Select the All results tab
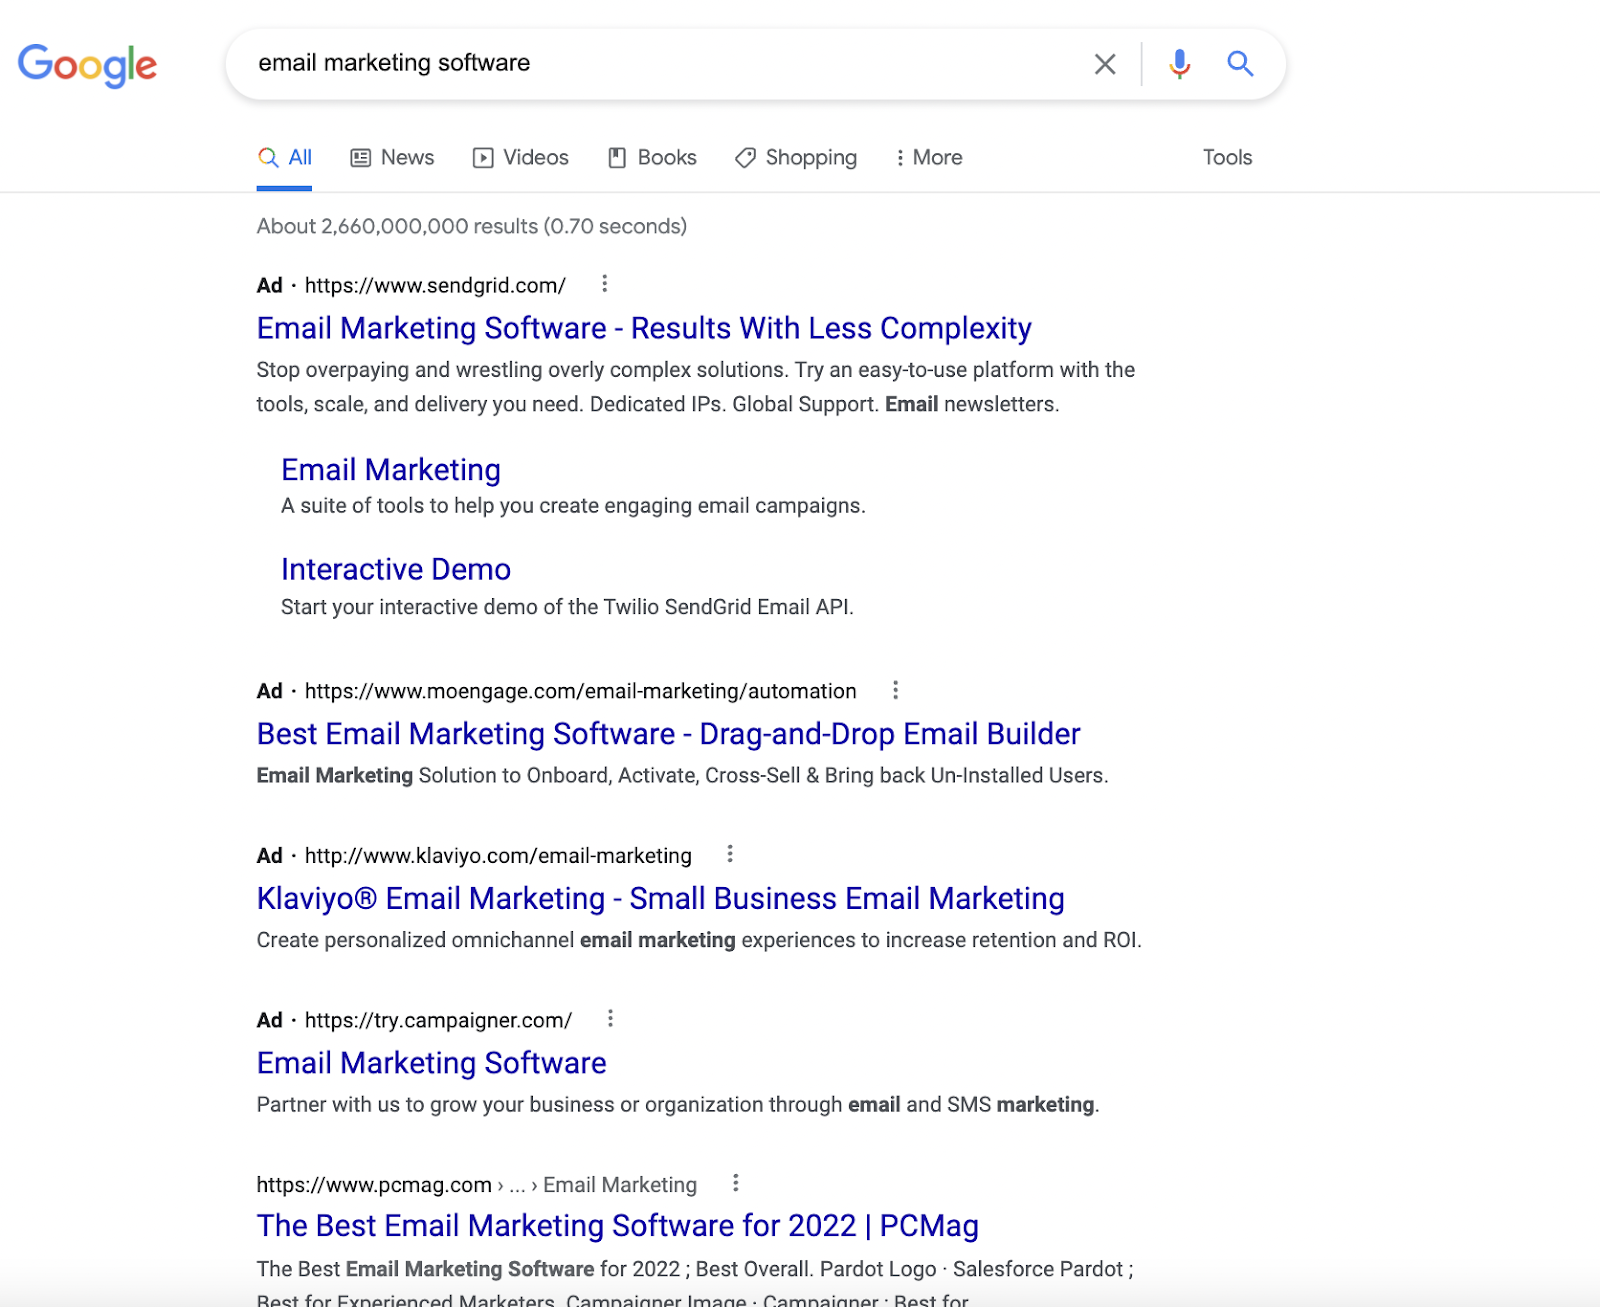 point(285,158)
